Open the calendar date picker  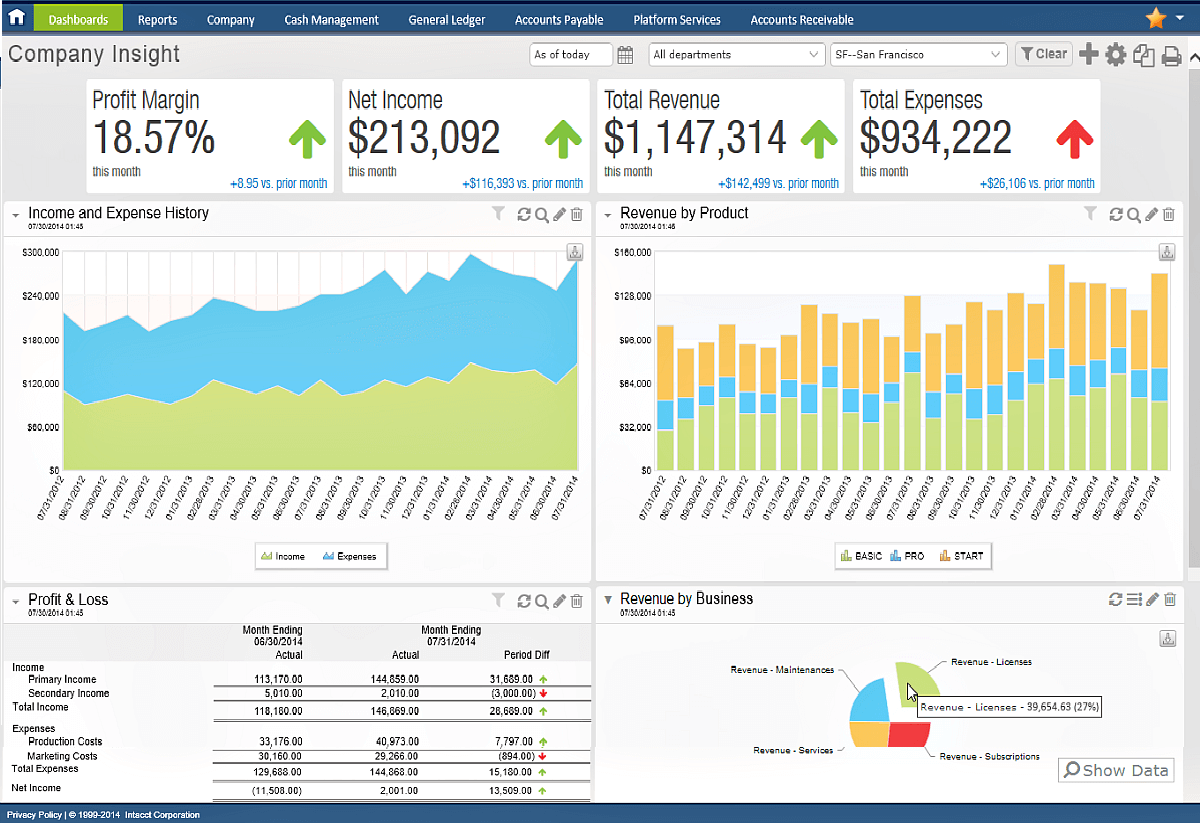[625, 54]
